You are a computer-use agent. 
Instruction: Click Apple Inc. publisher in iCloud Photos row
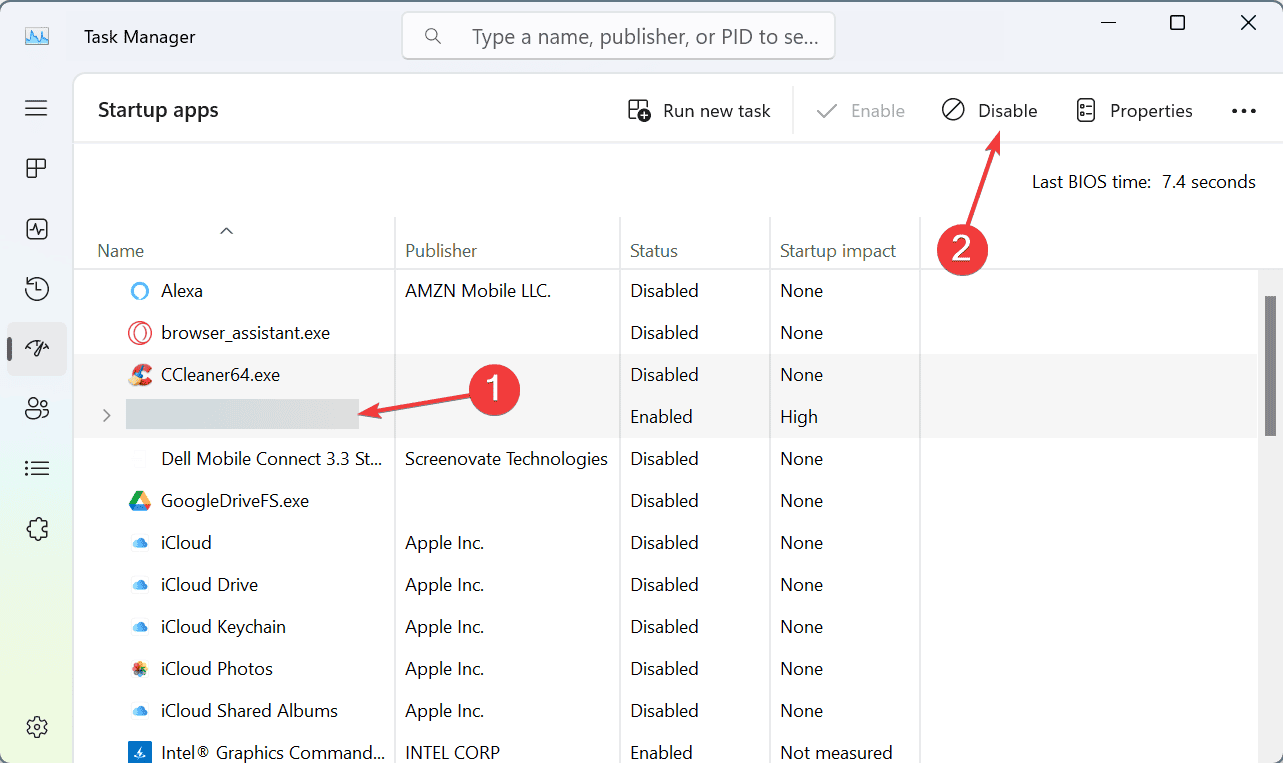(x=444, y=669)
